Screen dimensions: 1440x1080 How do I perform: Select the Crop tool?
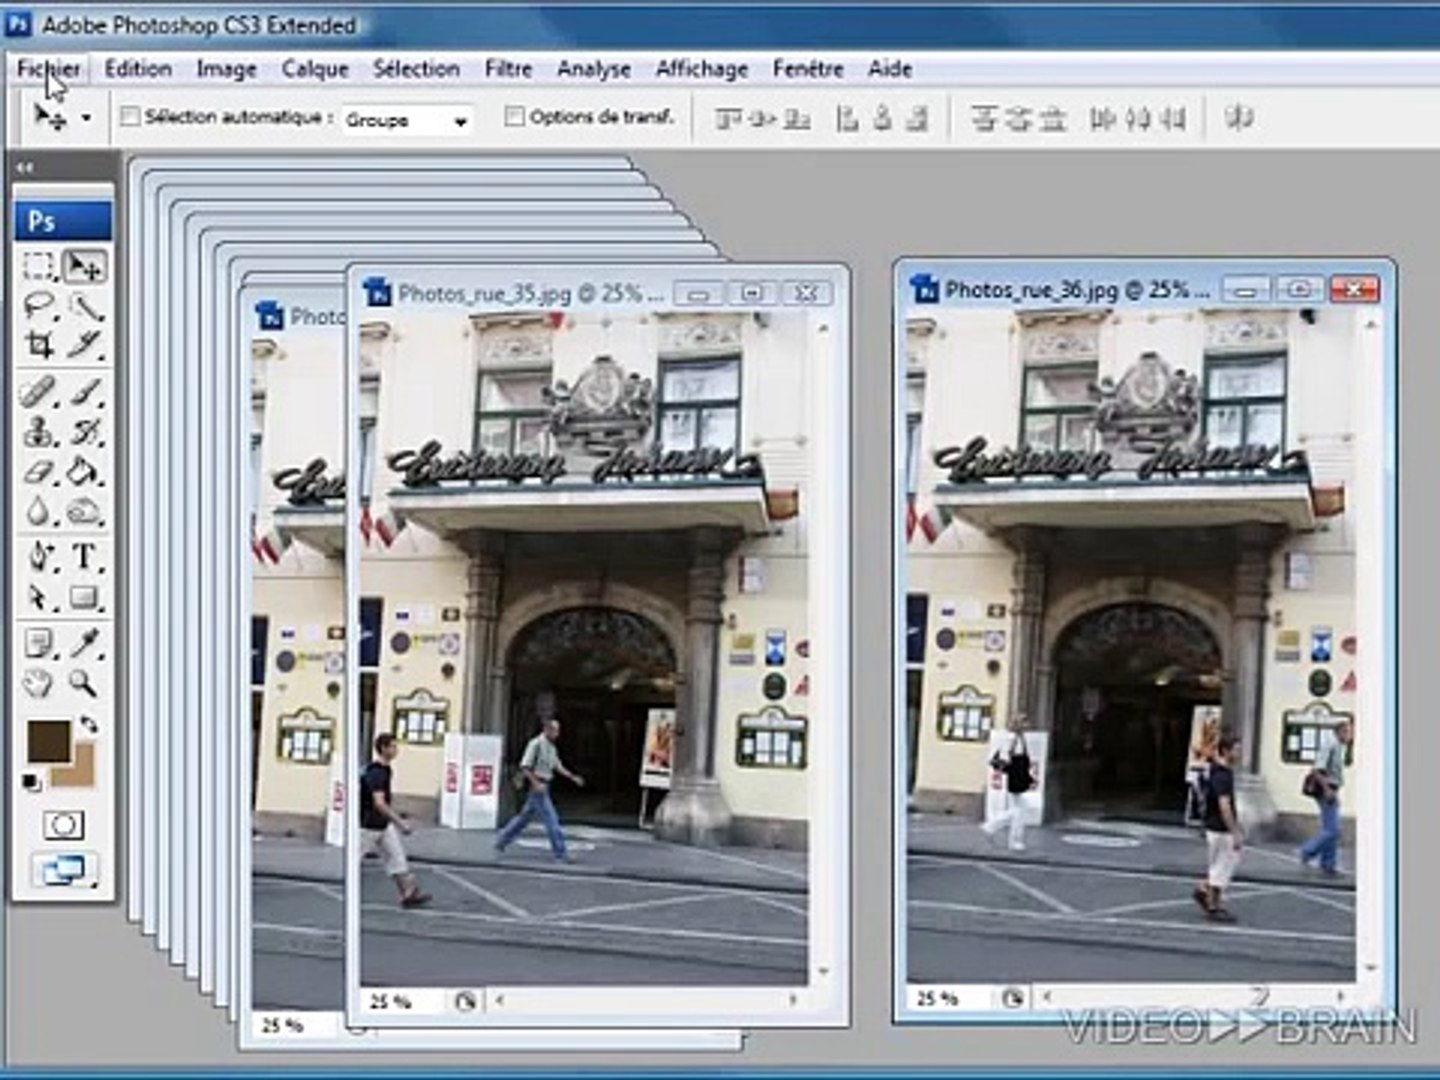[x=39, y=346]
